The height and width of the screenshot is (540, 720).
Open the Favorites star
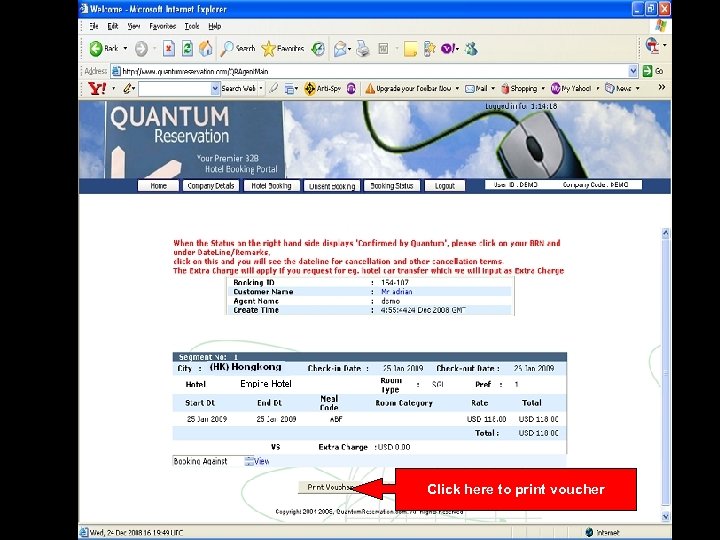(282, 48)
